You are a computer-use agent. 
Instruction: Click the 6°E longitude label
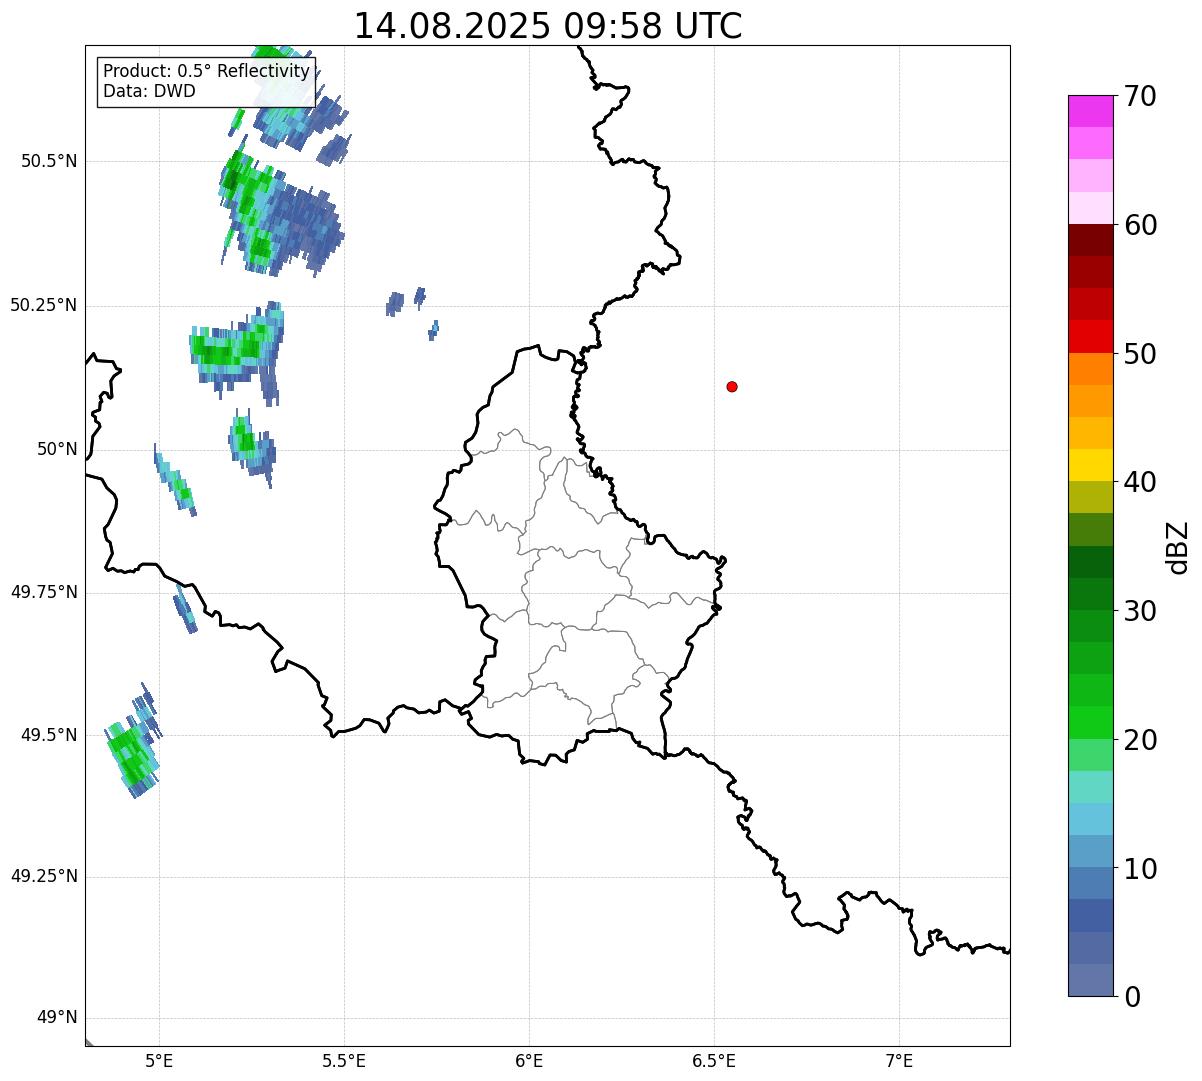529,1061
